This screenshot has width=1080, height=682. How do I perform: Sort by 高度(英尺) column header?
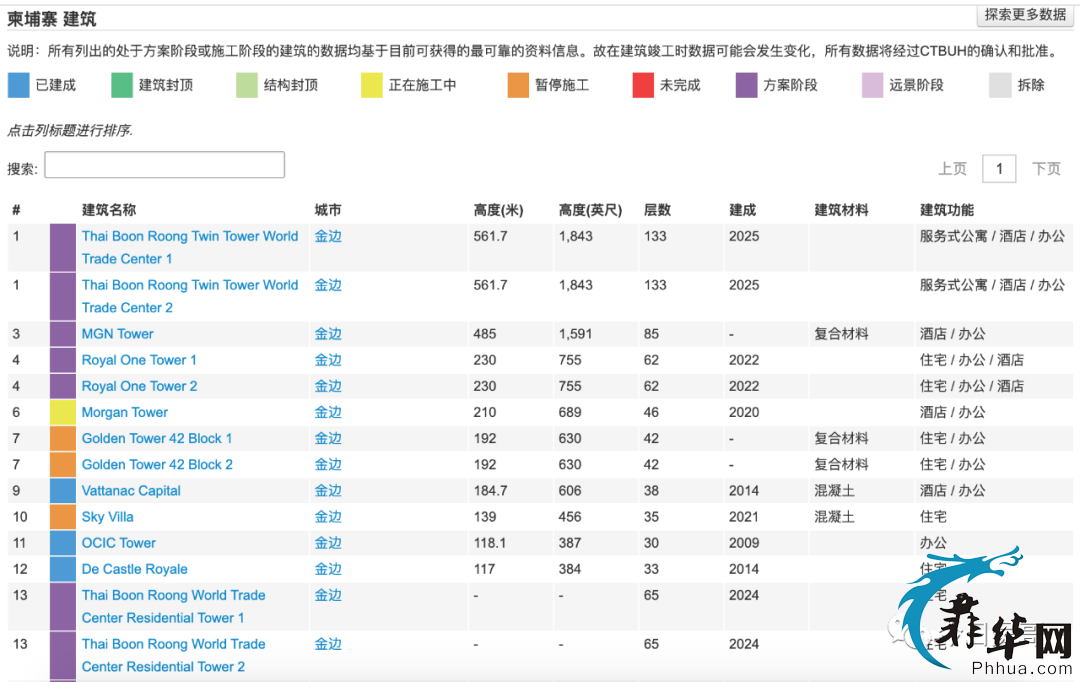[590, 210]
